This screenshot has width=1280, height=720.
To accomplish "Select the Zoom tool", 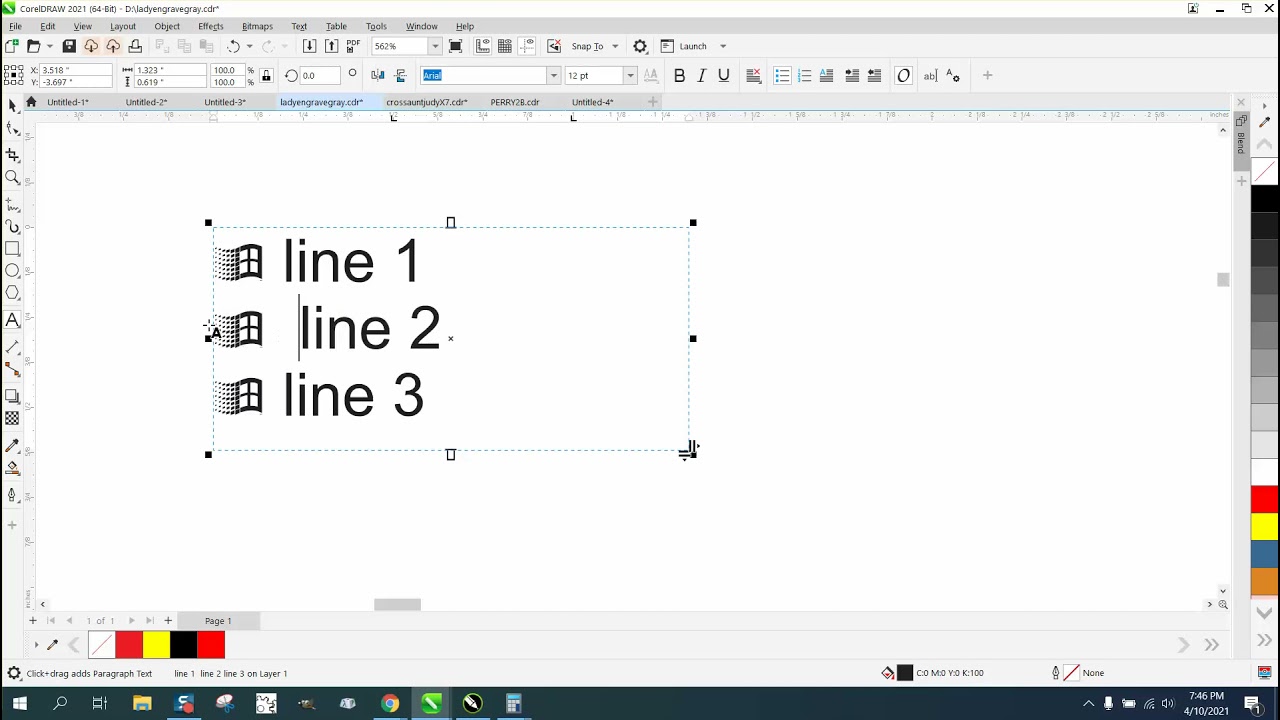I will pos(12,178).
